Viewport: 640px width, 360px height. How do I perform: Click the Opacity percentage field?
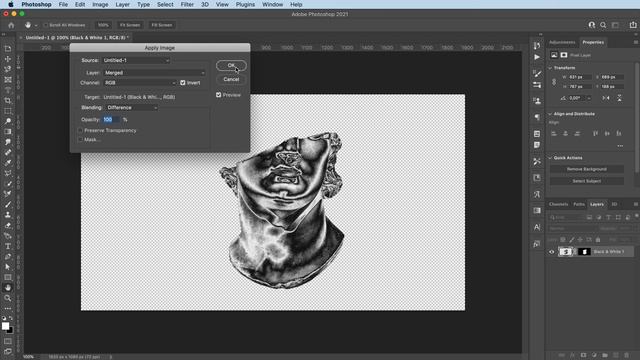point(111,120)
